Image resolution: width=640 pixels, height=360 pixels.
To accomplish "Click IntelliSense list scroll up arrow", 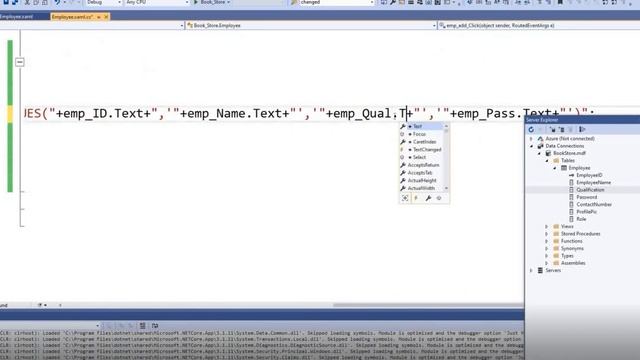I will coord(446,126).
